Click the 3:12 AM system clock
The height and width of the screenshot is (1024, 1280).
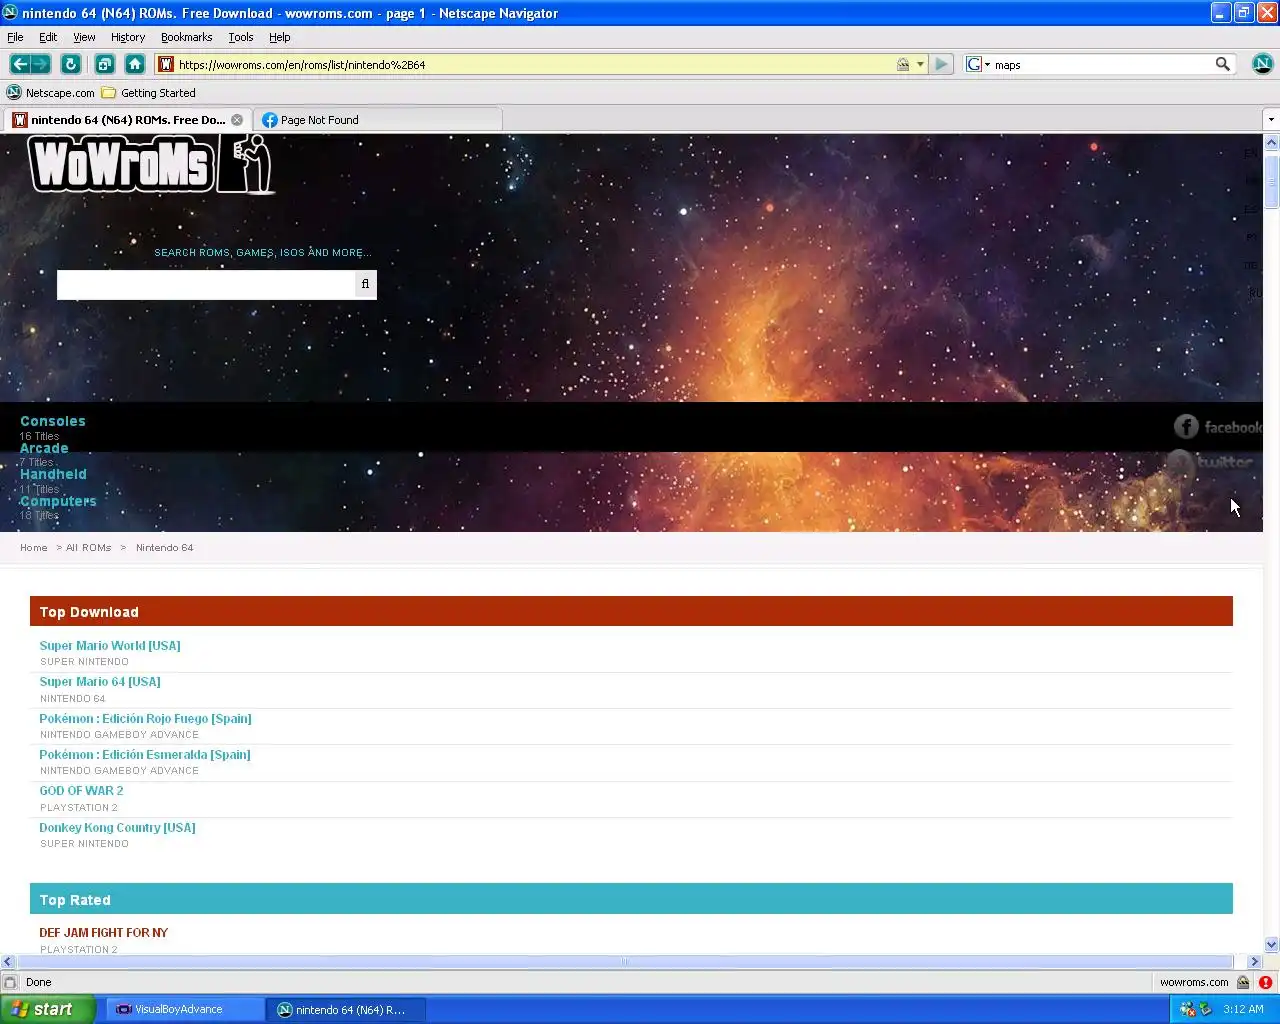pyautogui.click(x=1243, y=1009)
